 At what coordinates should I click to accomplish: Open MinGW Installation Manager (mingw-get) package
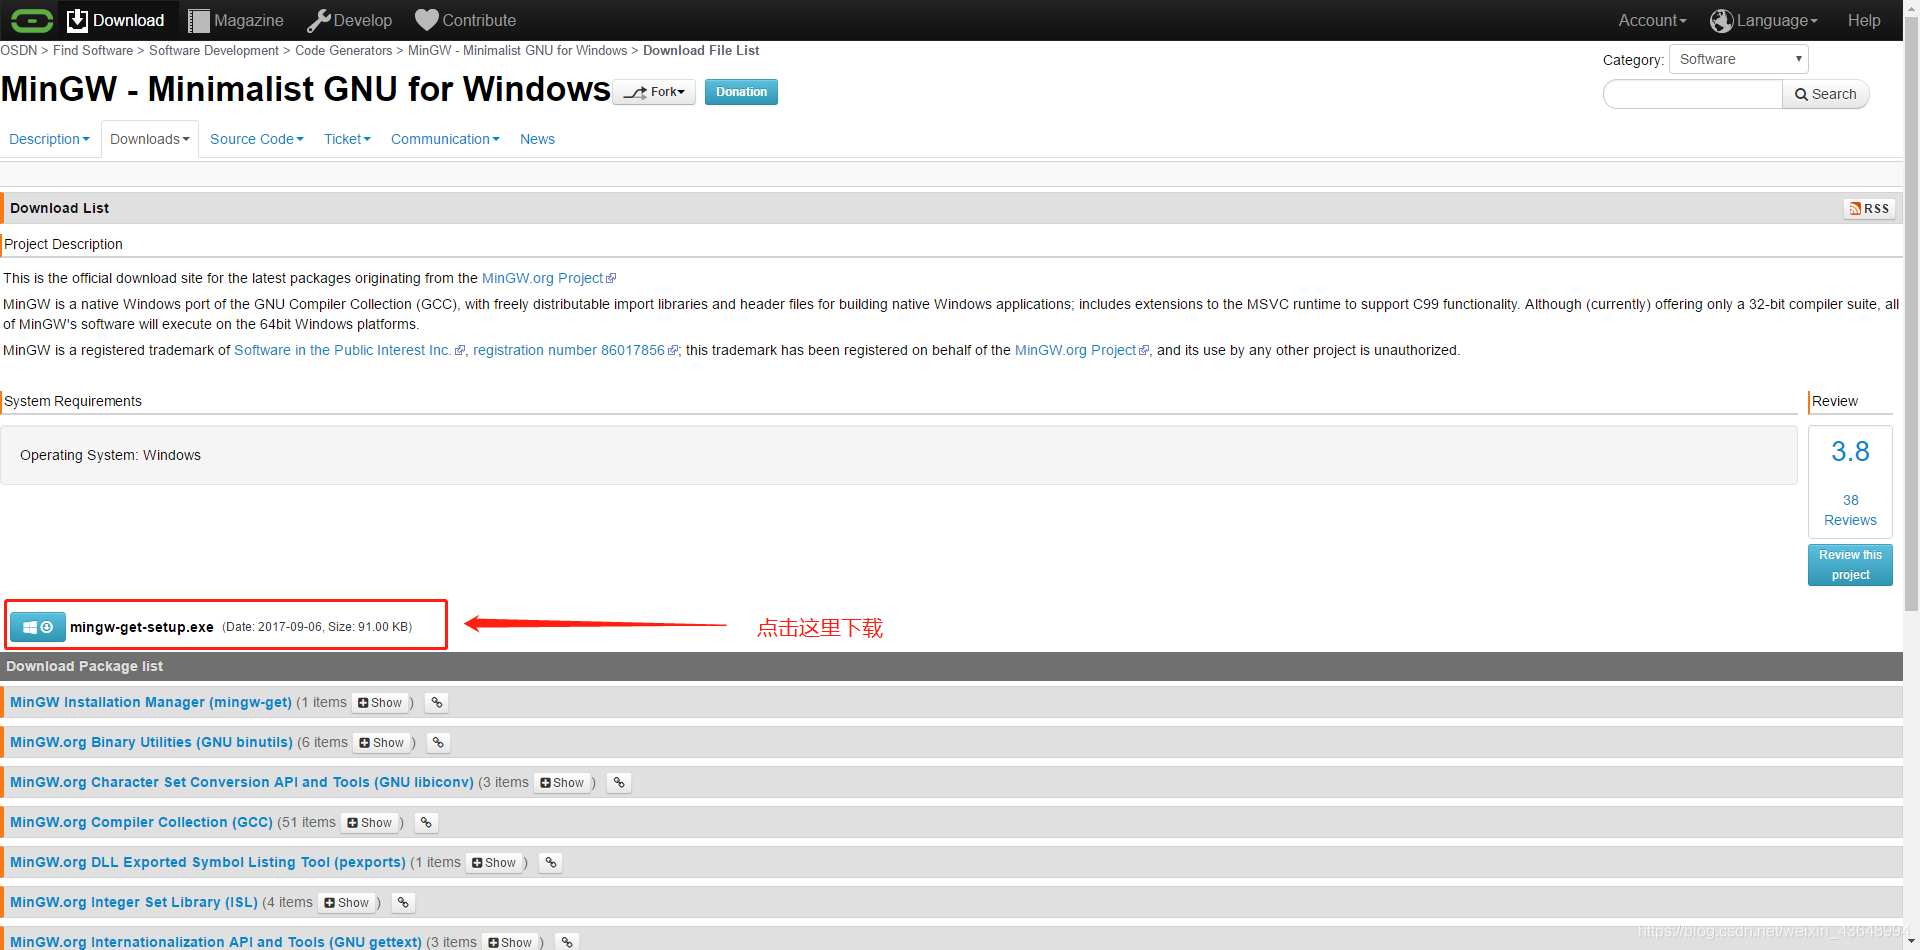(x=151, y=702)
